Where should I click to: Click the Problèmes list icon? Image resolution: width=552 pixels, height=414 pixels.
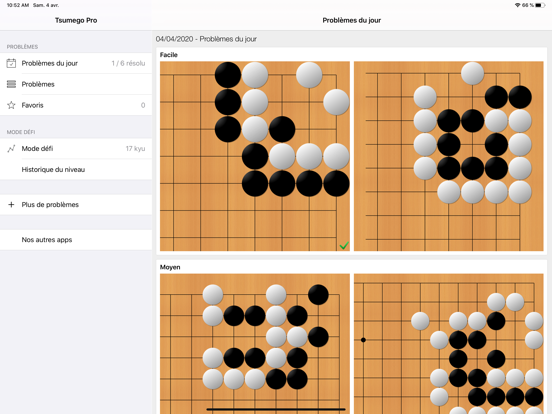tap(11, 84)
